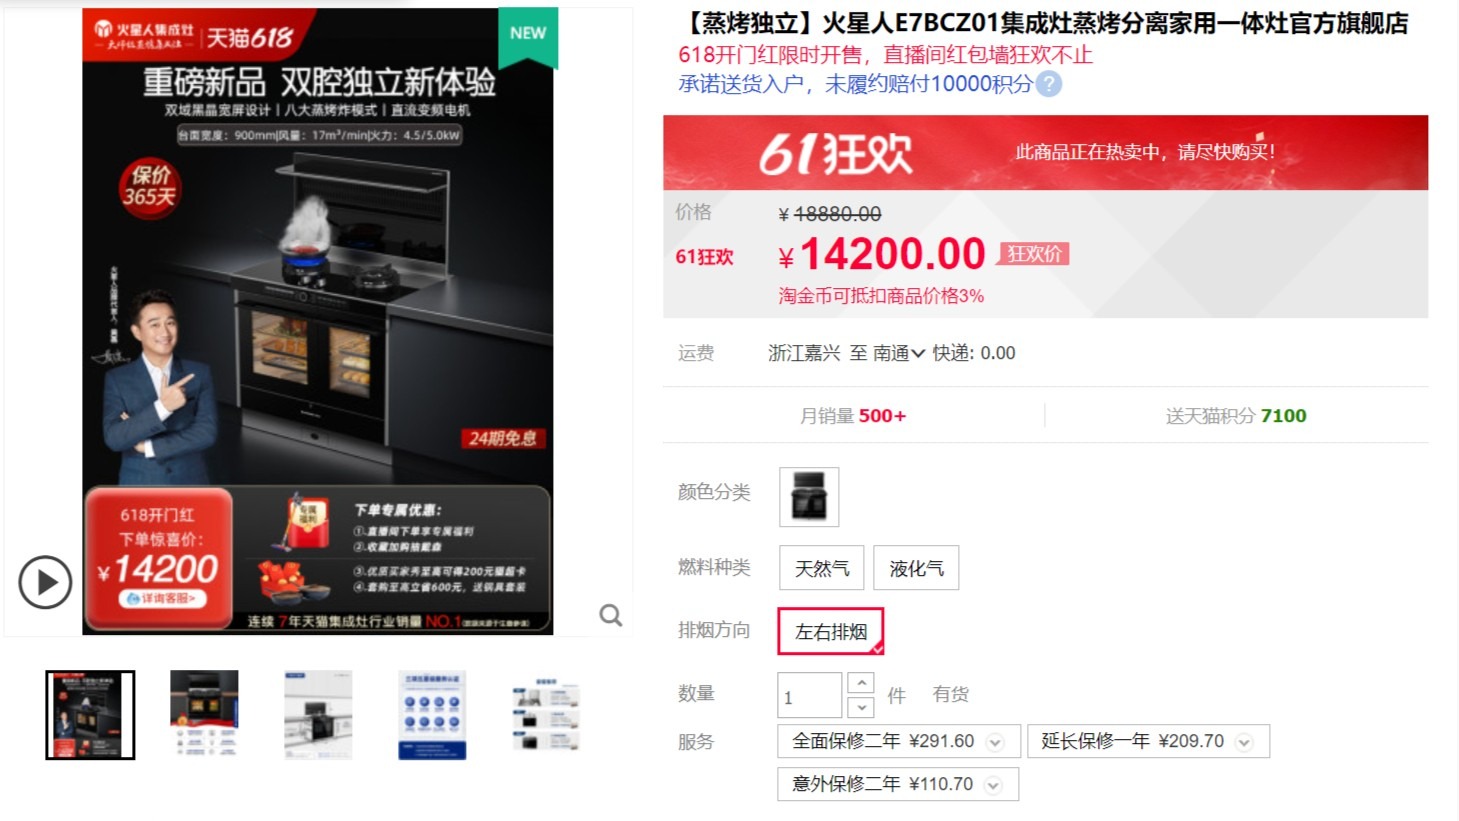View the second product thumbnail
Viewport: 1459px width, 821px height.
204,715
